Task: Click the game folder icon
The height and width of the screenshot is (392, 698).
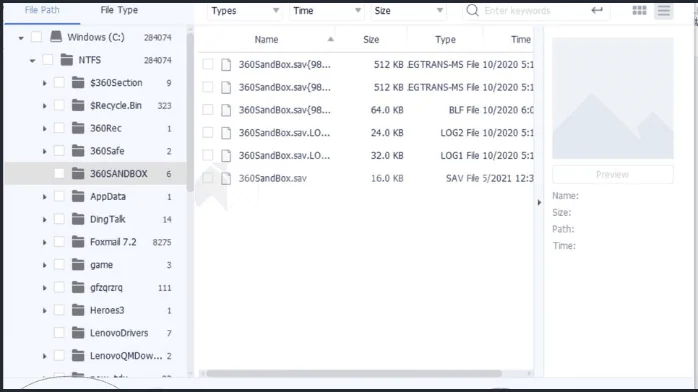Action: (x=78, y=265)
